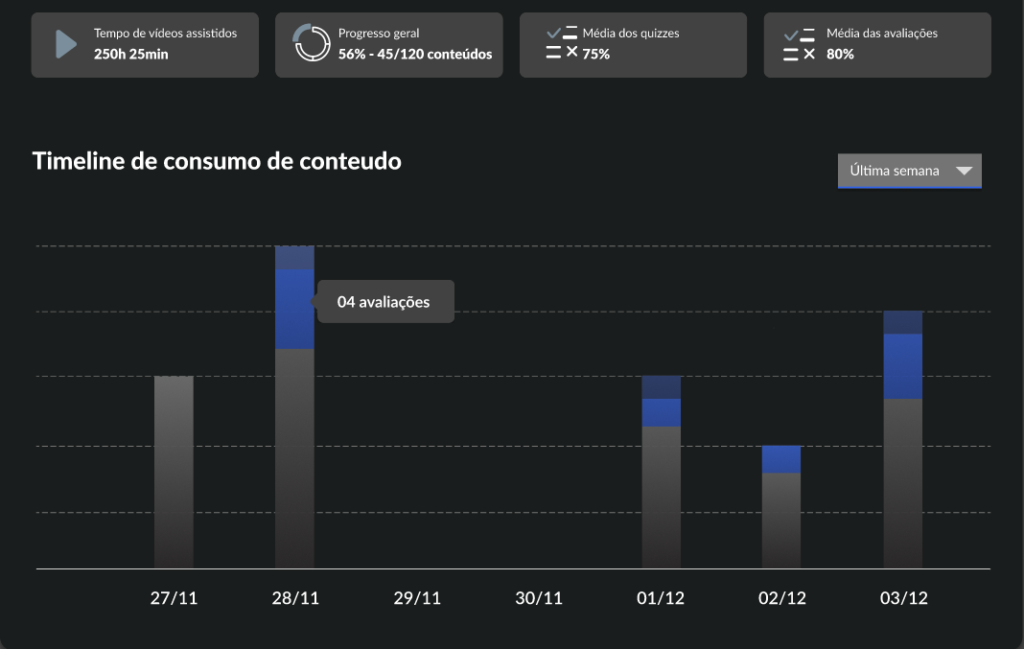1024x649 pixels.
Task: Click the chevron arrow on the time filter
Action: pyautogui.click(x=964, y=170)
